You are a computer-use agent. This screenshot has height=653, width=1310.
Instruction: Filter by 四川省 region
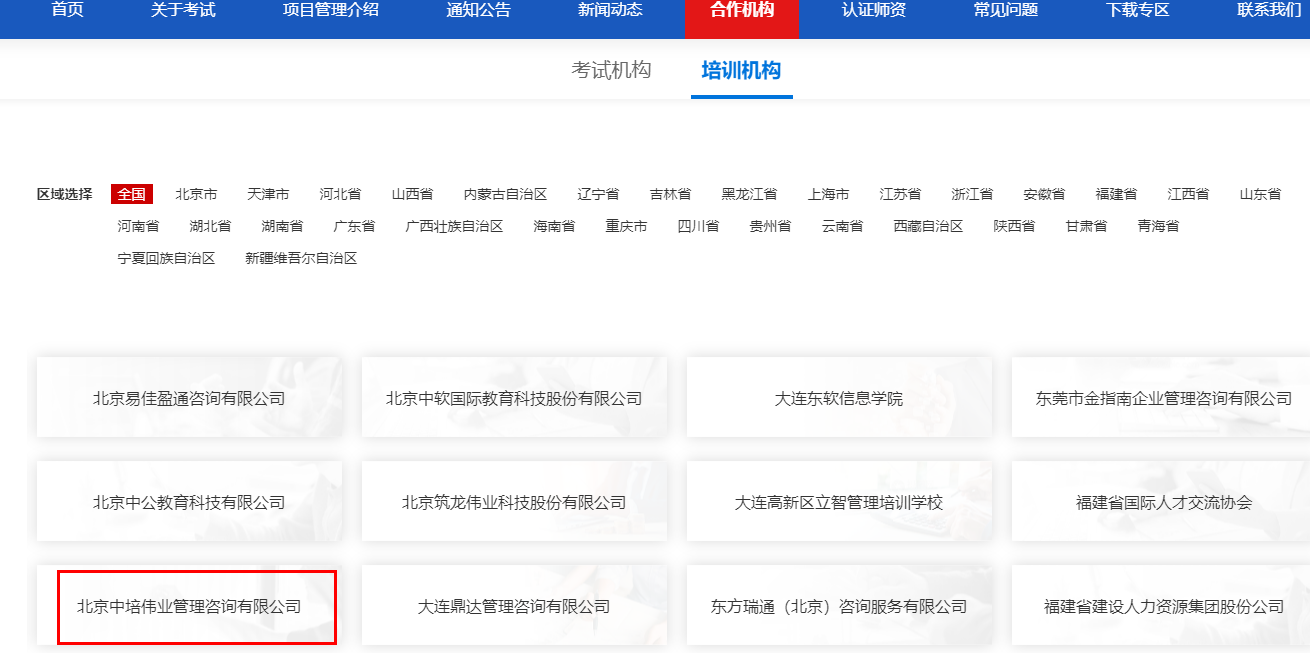pyautogui.click(x=698, y=226)
